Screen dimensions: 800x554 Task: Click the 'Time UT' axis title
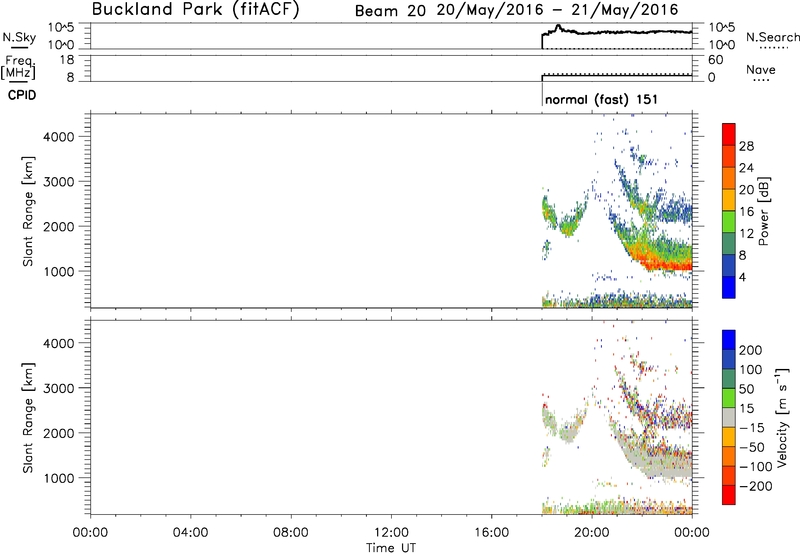point(391,548)
